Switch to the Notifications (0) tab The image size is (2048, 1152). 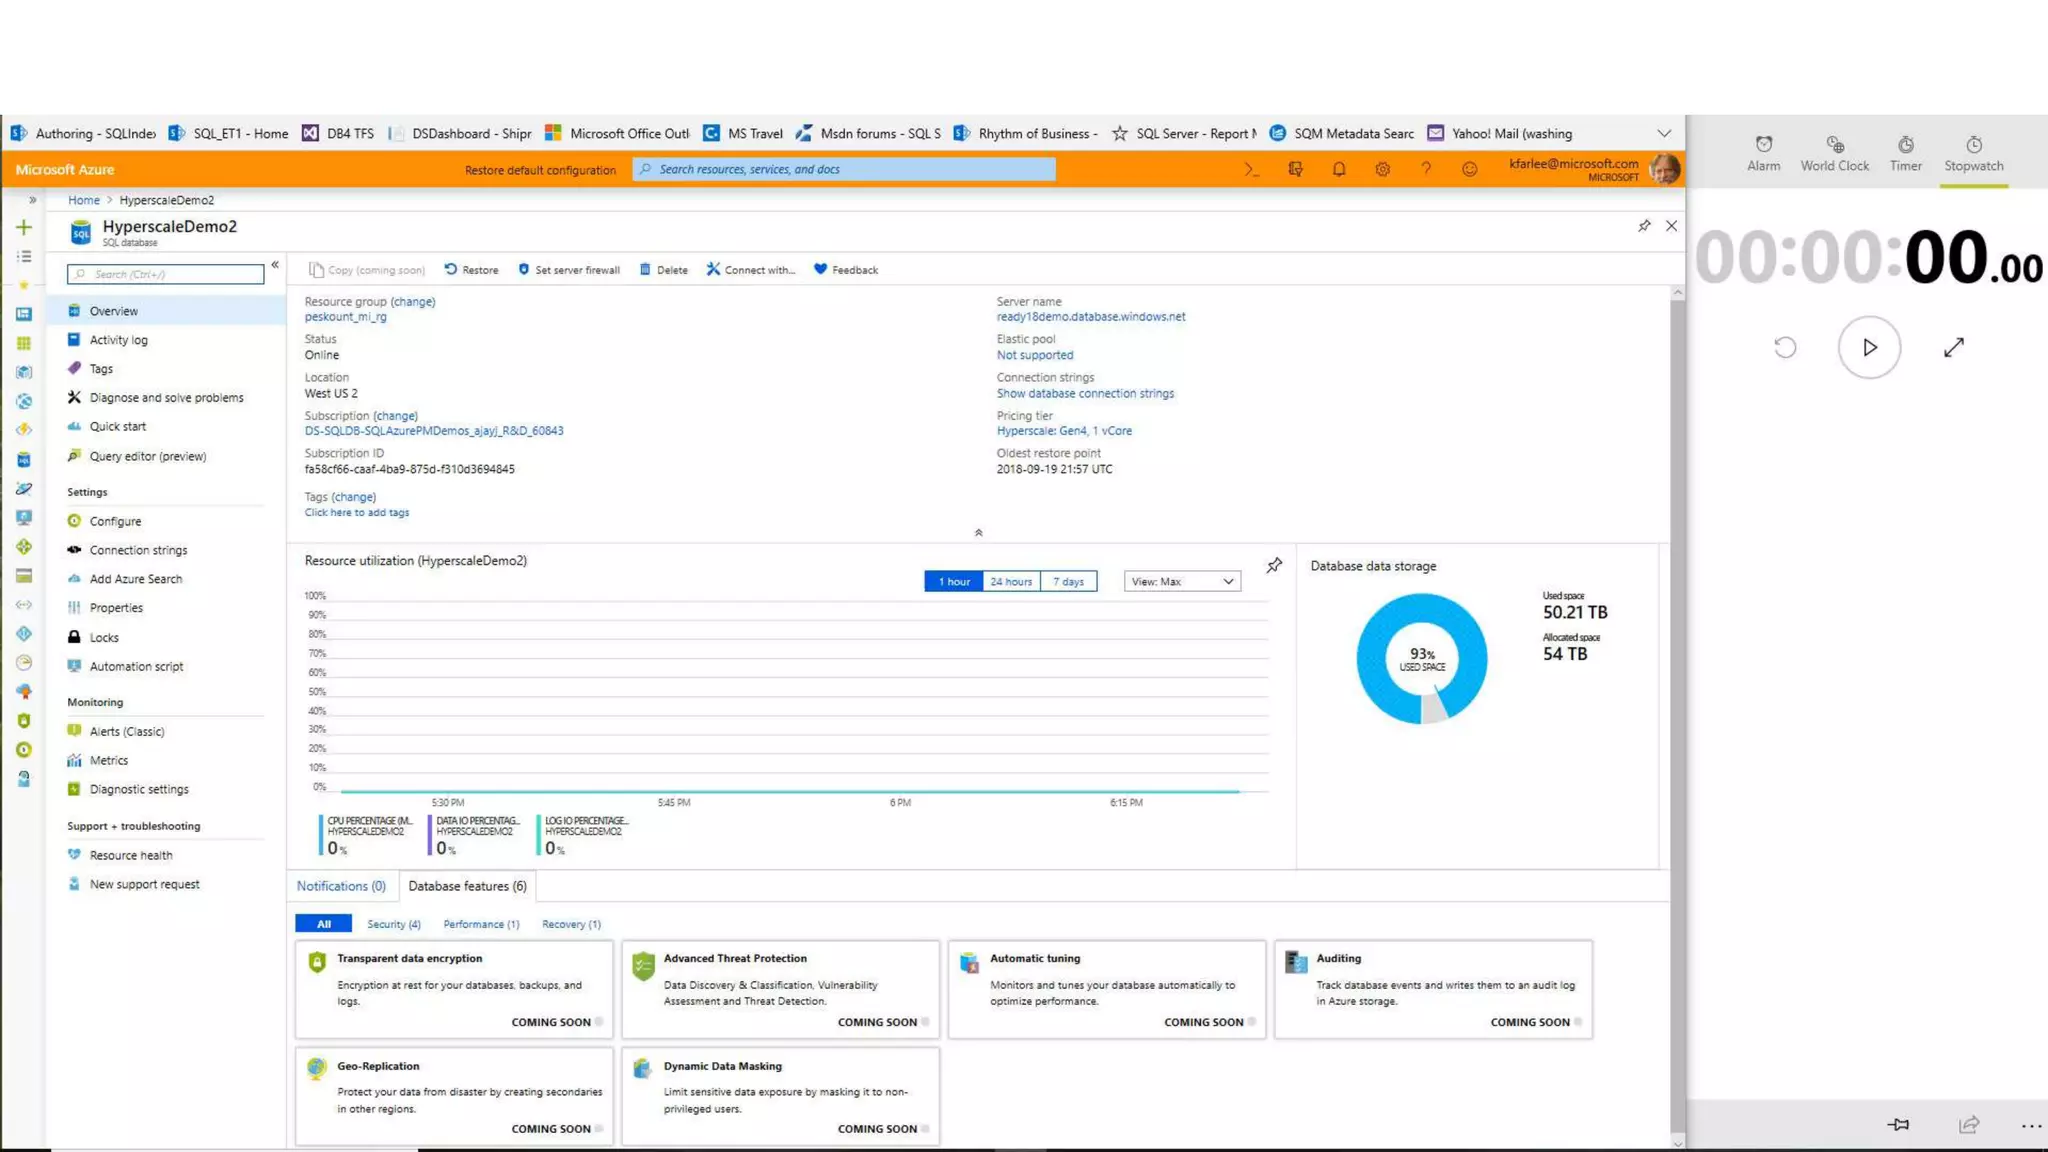point(341,886)
